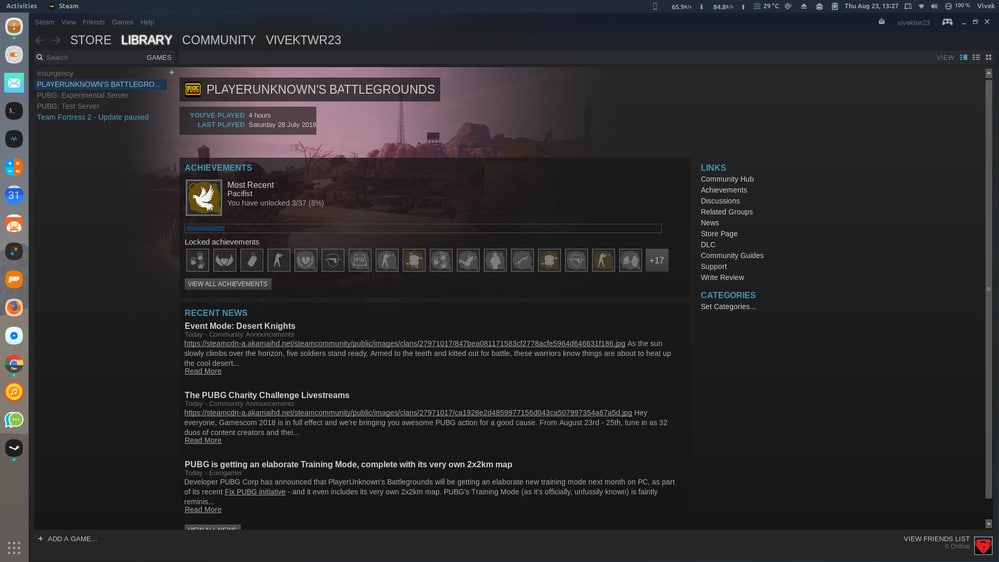Click the PUBG game logo icon
Screen dimensions: 999x562
(193, 89)
